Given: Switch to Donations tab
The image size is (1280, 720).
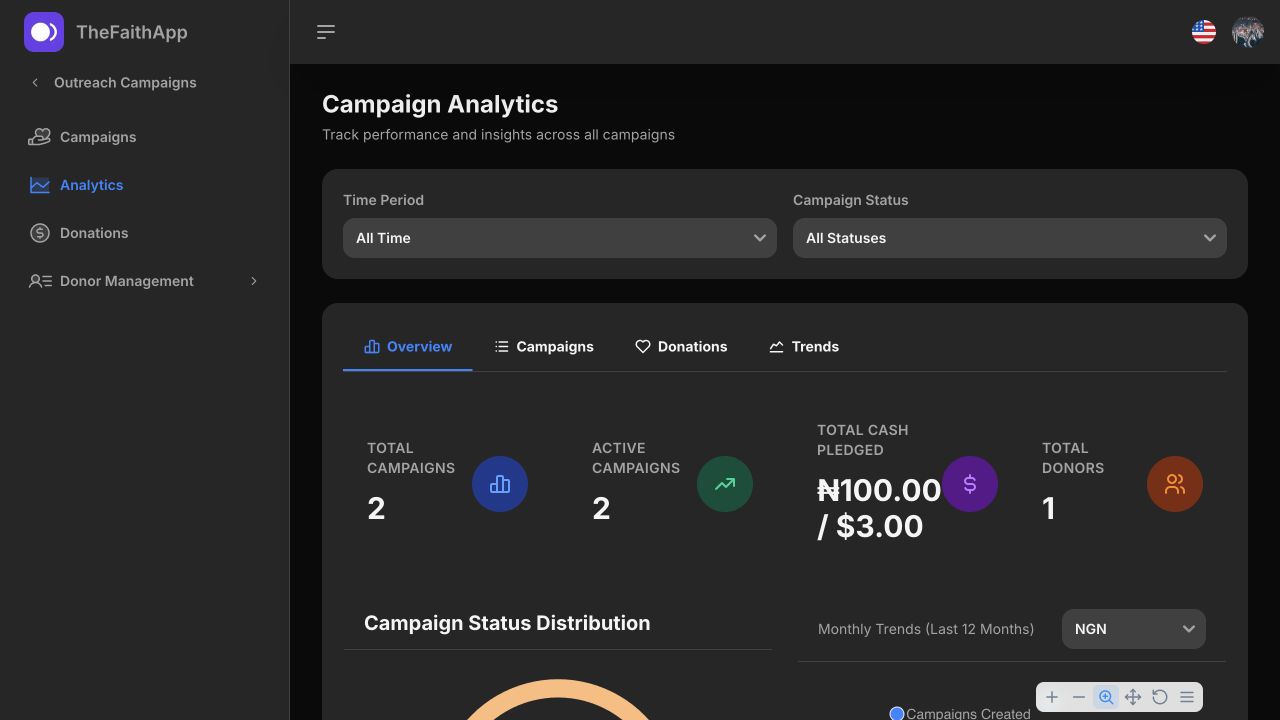Looking at the screenshot, I should click(x=681, y=347).
